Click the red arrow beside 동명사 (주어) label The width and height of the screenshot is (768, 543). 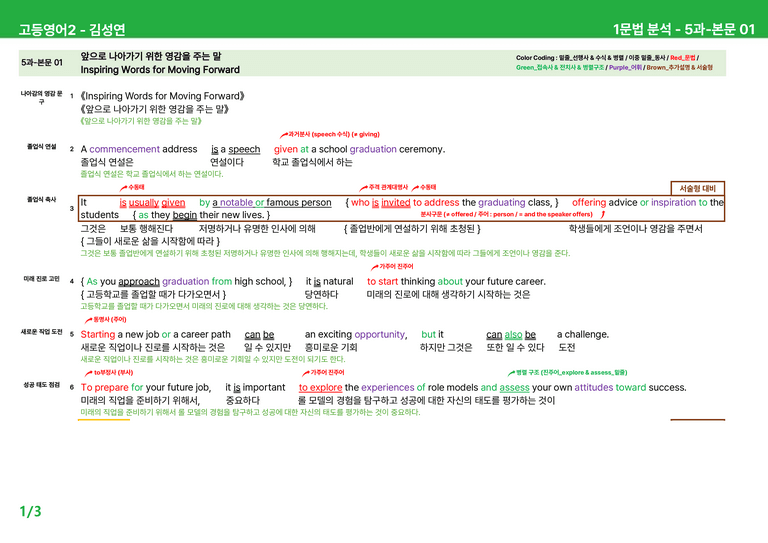89,320
